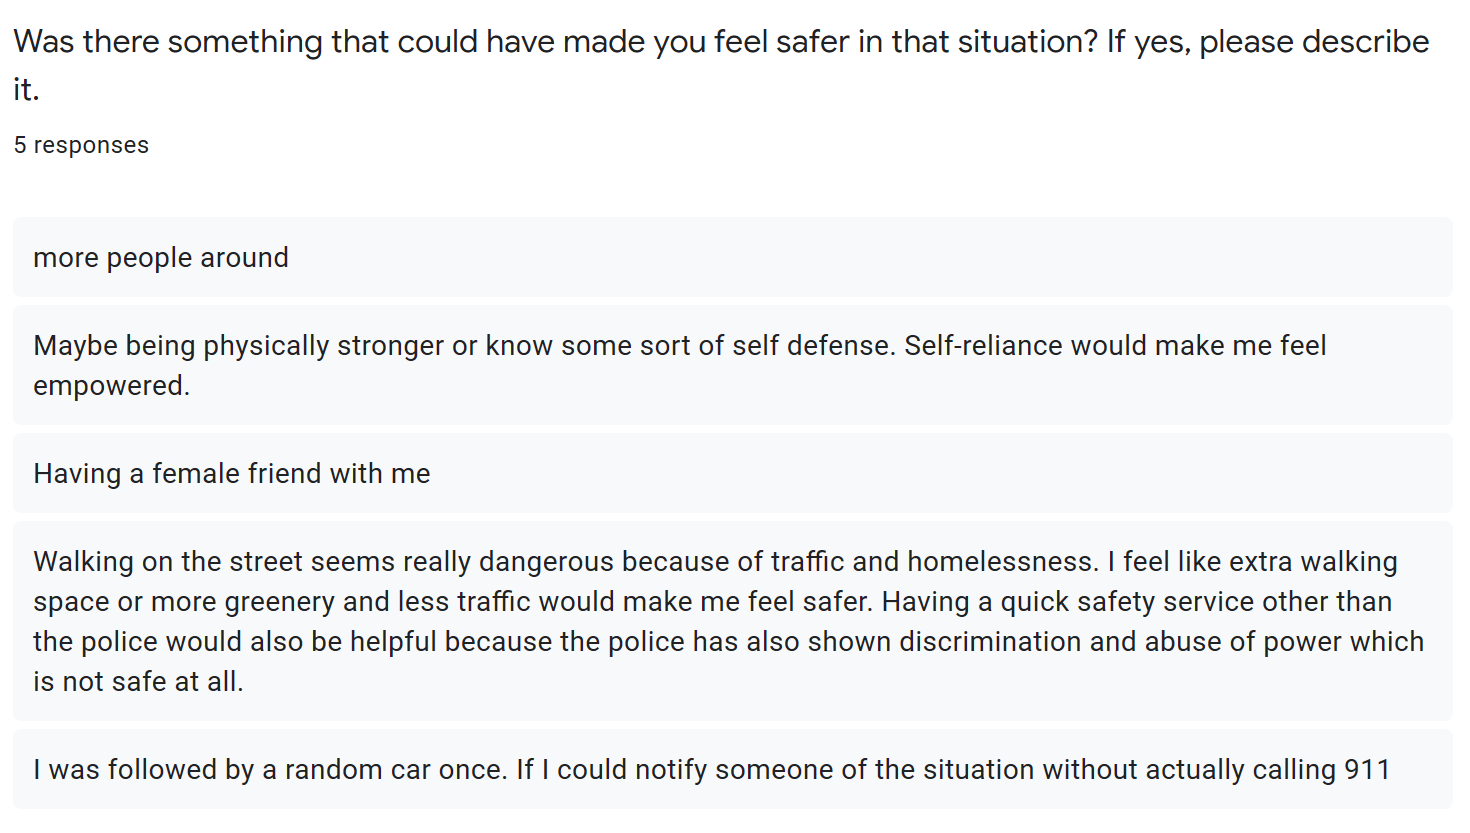Image resolution: width=1470 pixels, height=833 pixels.
Task: Click the response starting "Maybe being physically stronger"
Action: click(679, 346)
